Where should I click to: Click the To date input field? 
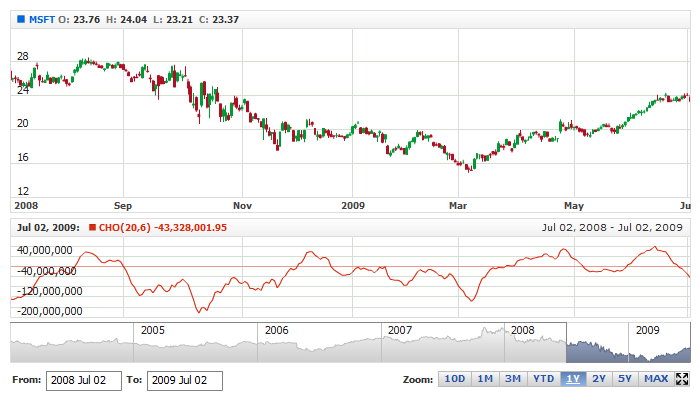click(184, 381)
